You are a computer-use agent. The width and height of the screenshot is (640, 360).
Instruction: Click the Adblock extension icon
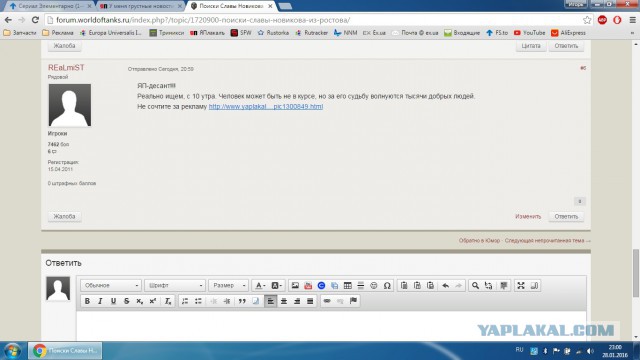(602, 20)
